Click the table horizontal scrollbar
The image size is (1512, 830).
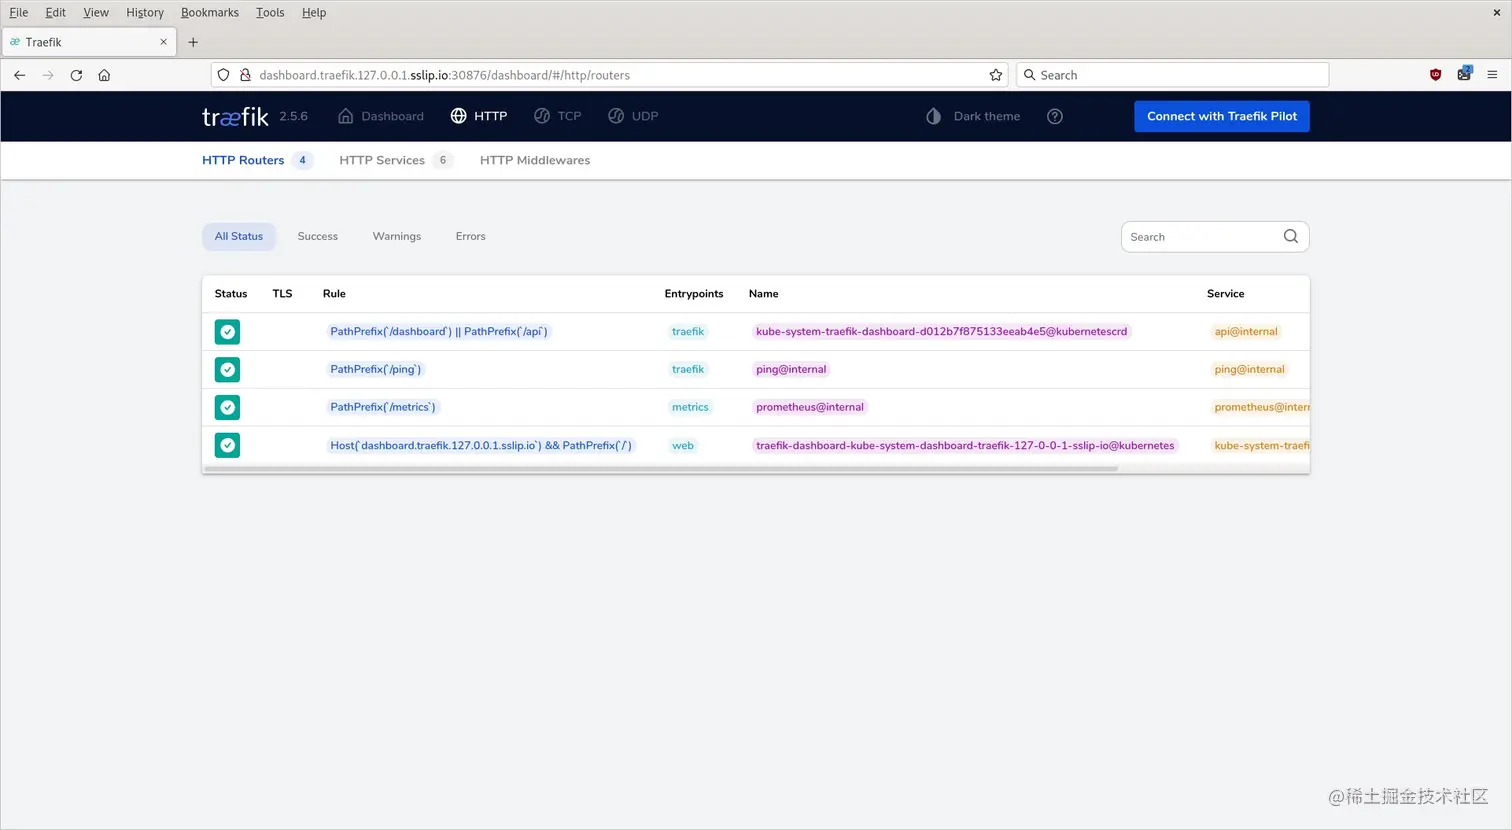click(660, 468)
